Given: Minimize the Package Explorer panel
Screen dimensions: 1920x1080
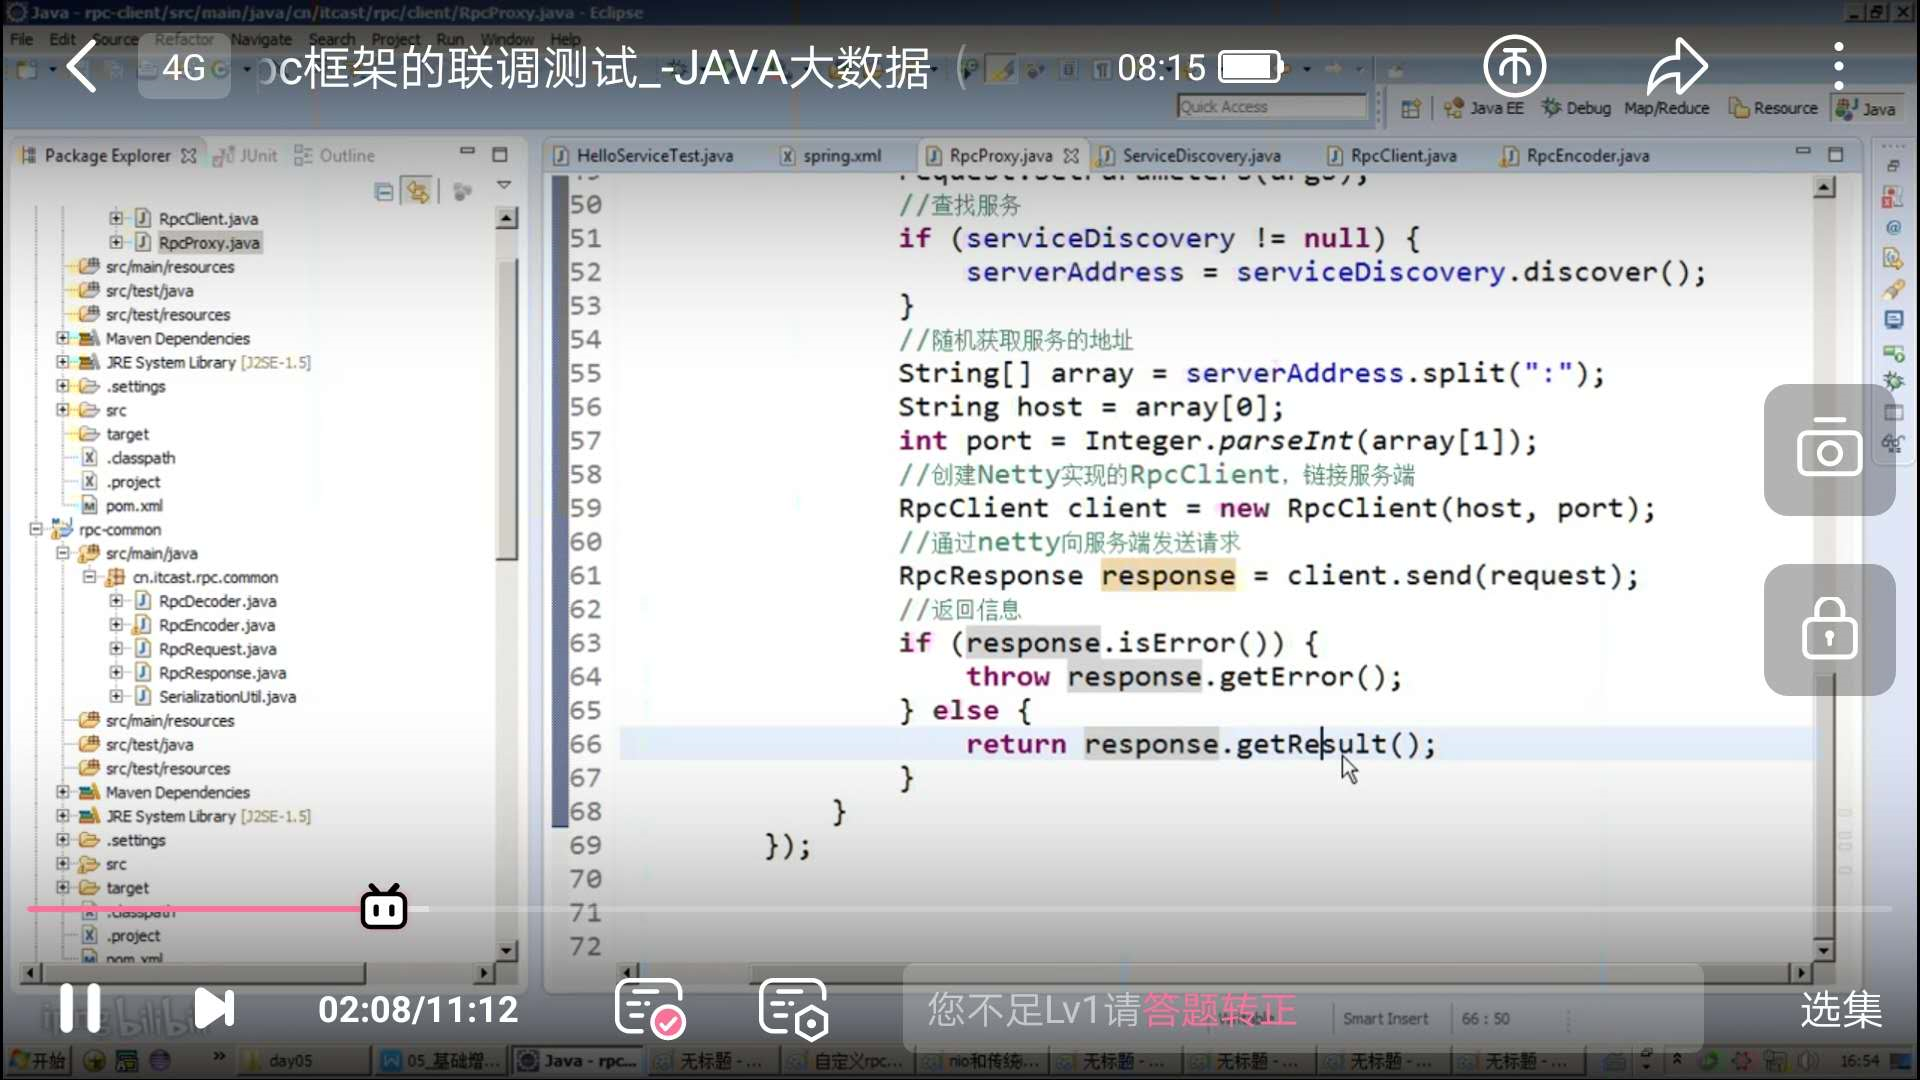Looking at the screenshot, I should (x=467, y=152).
